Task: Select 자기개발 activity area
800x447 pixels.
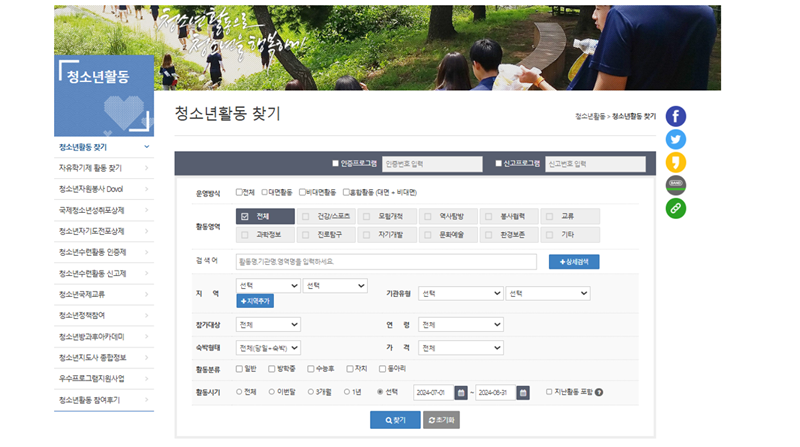Action: click(x=387, y=235)
